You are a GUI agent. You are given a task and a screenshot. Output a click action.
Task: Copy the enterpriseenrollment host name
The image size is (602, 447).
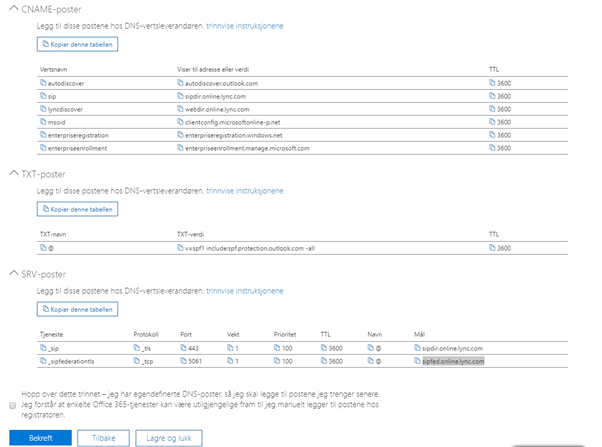tap(43, 147)
